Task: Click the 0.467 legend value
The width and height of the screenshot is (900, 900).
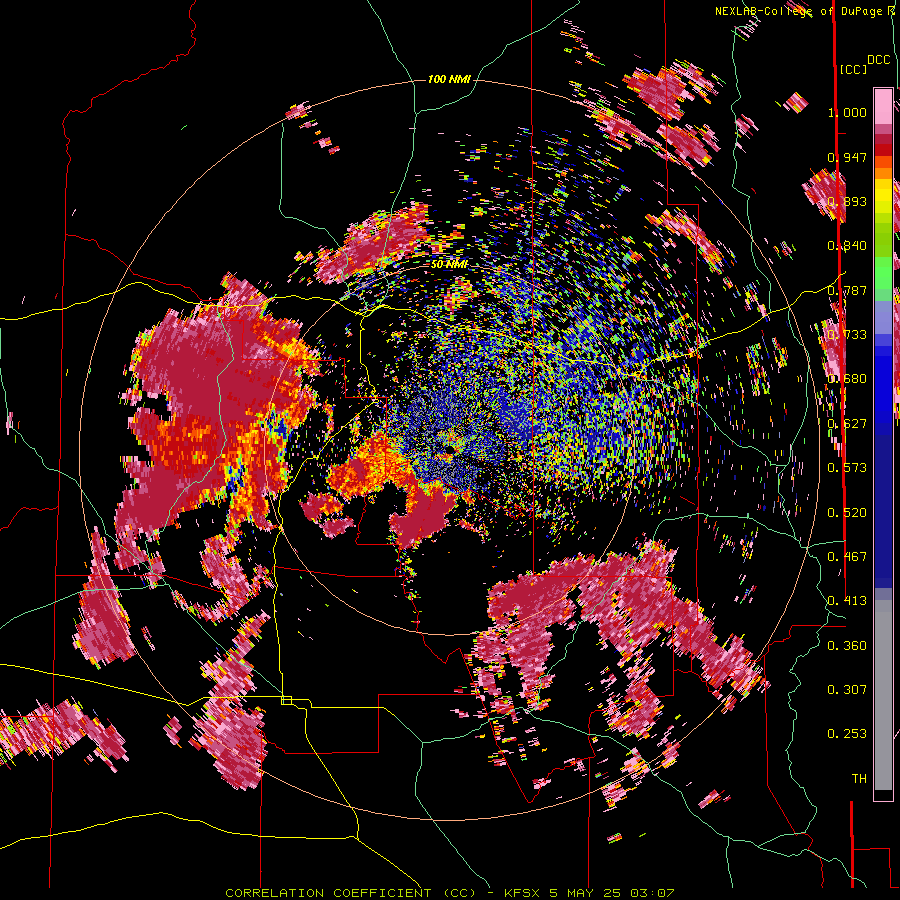Action: click(847, 557)
